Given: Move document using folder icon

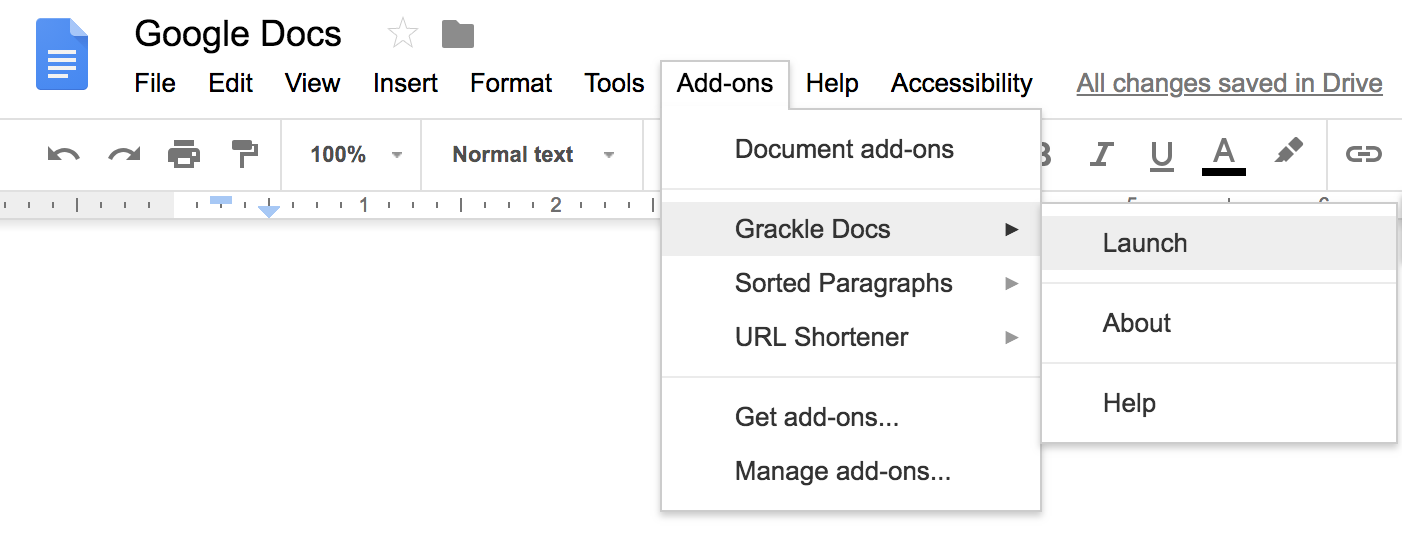Looking at the screenshot, I should (x=458, y=35).
